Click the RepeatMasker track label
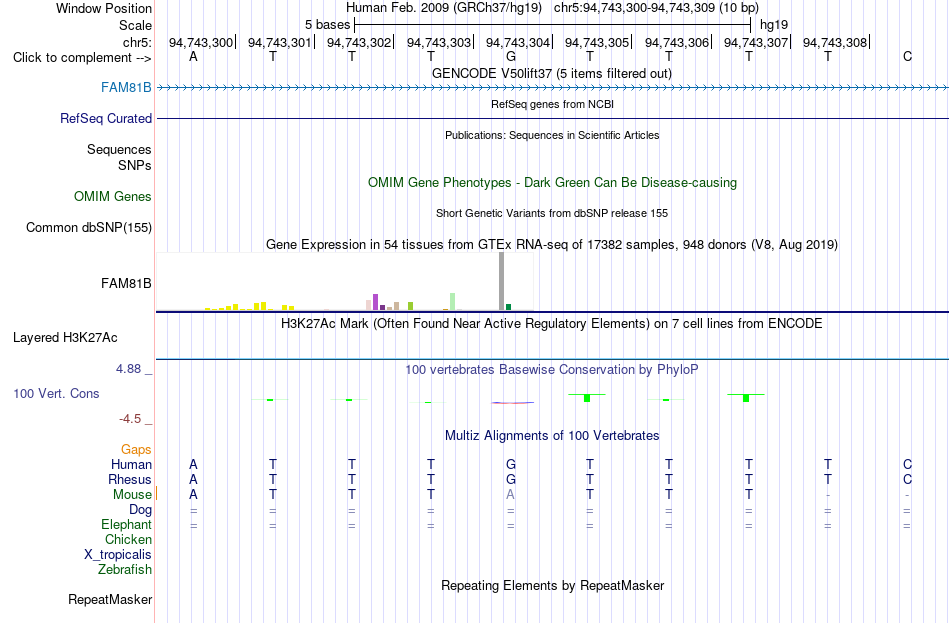The image size is (950, 623). 110,599
